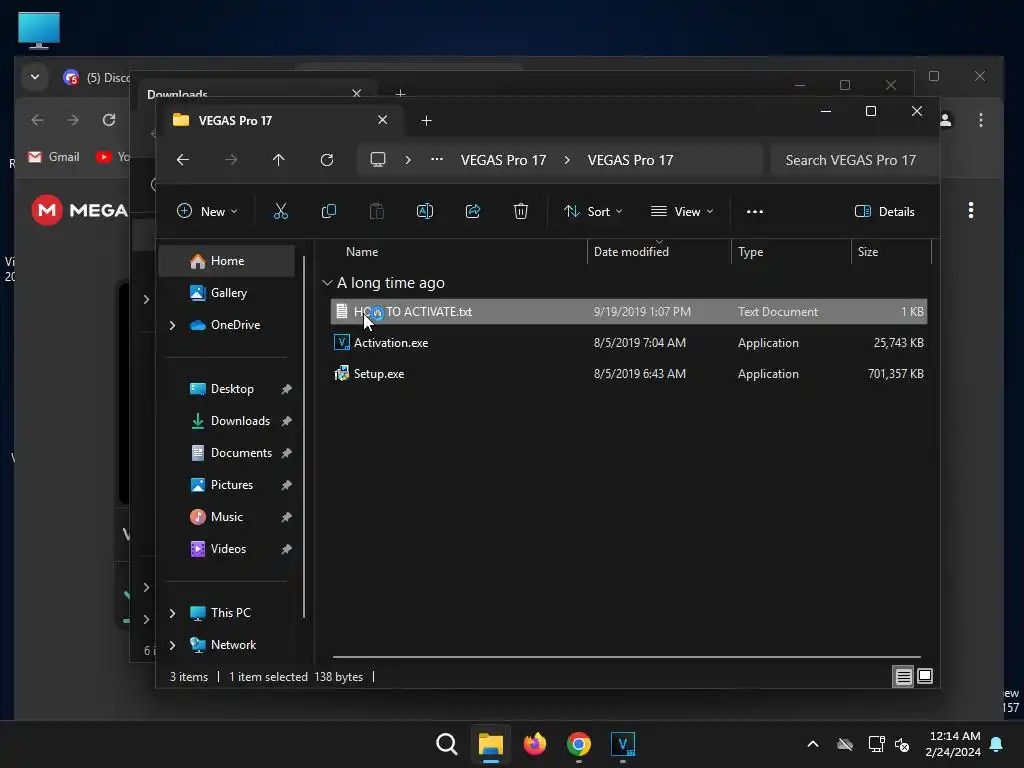
Task: Click the Chrome reload icon in background window
Action: click(109, 120)
